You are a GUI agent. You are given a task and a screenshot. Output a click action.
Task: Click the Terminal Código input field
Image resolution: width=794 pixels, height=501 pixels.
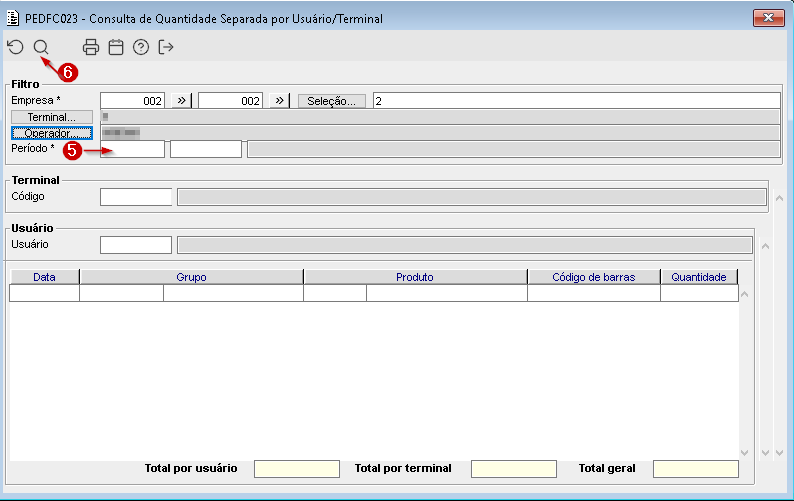pos(136,197)
